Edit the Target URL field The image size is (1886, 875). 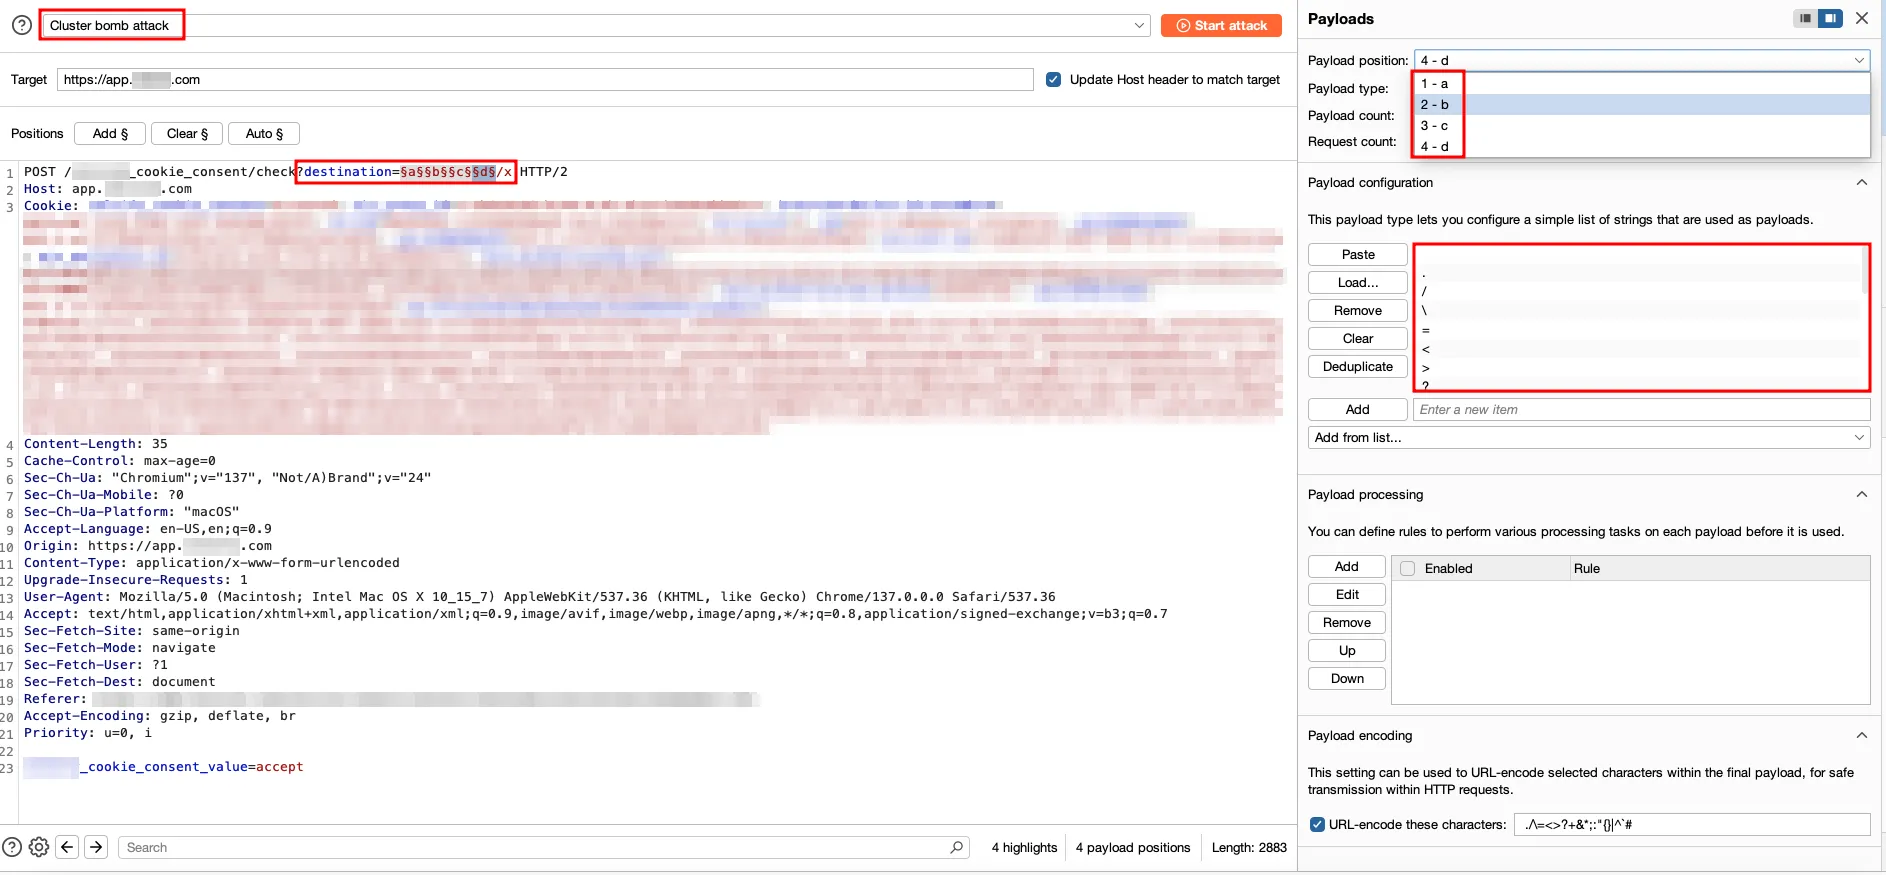click(x=545, y=80)
